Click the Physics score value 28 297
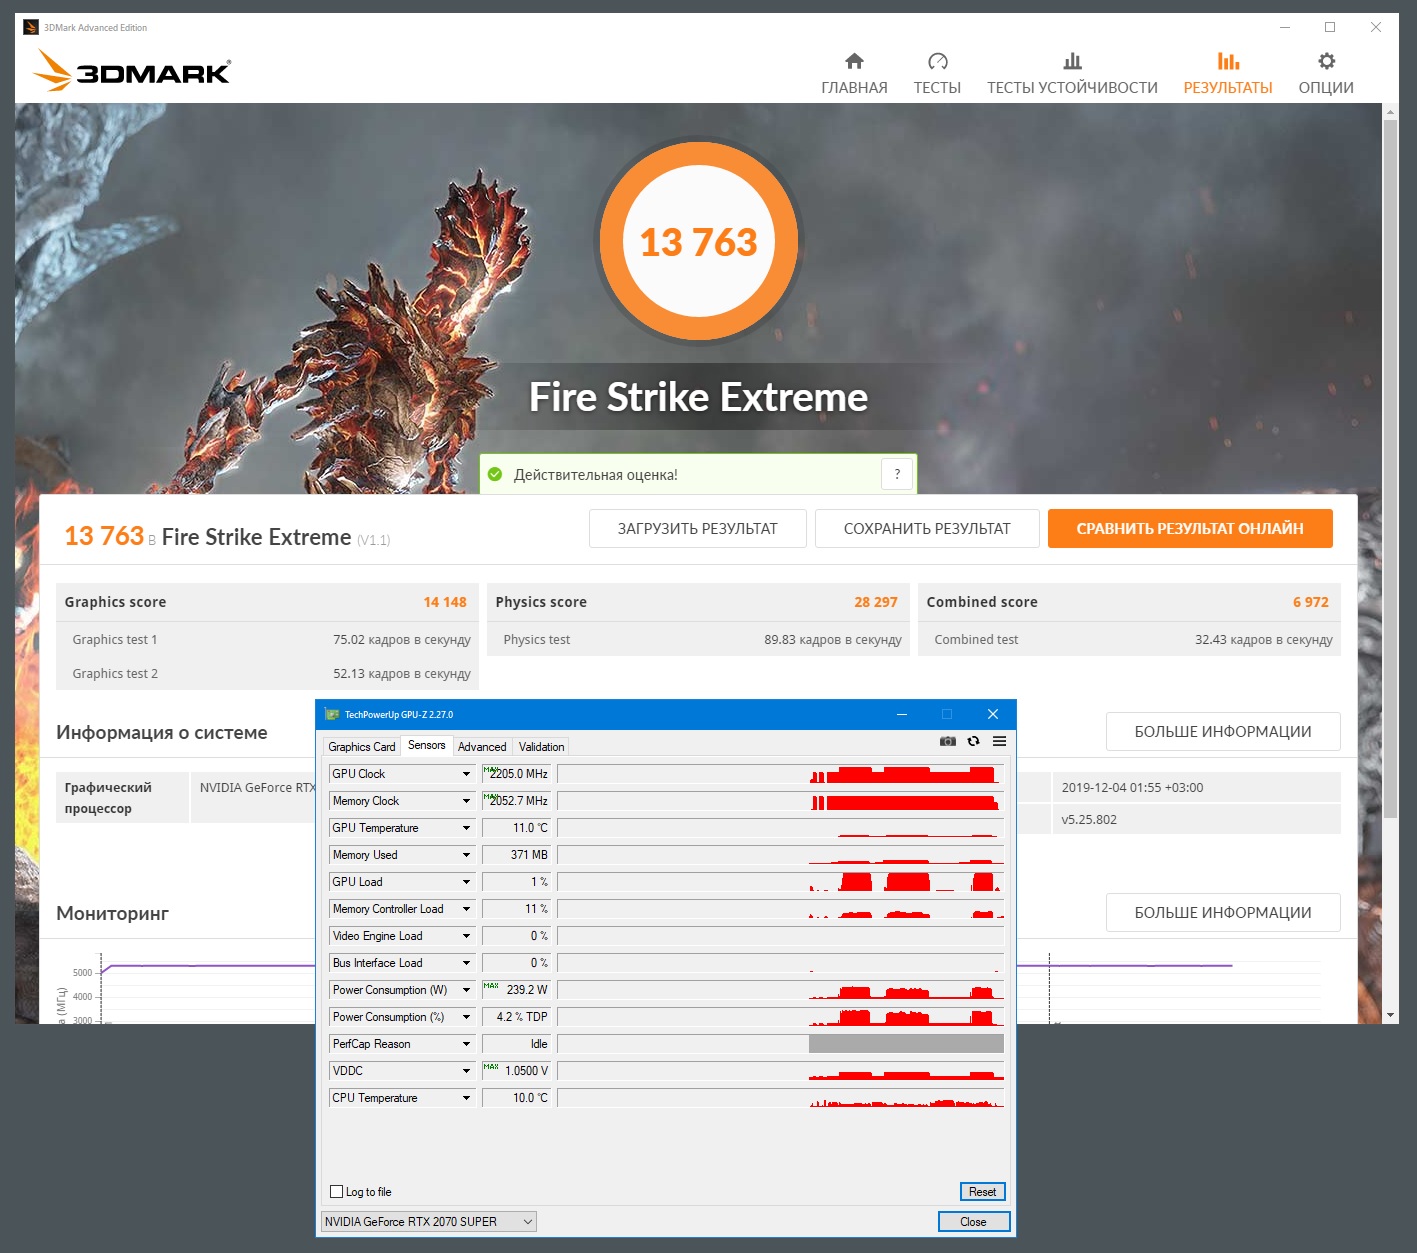This screenshot has width=1417, height=1253. (876, 602)
